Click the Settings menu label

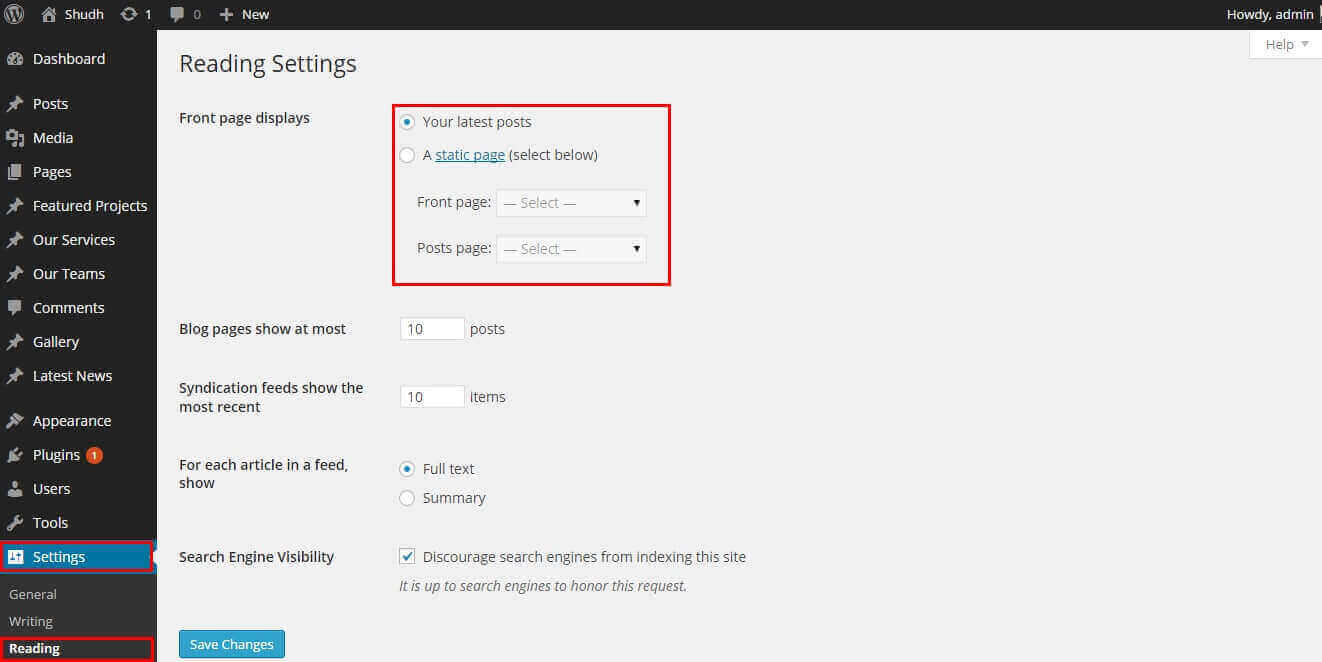(x=59, y=557)
